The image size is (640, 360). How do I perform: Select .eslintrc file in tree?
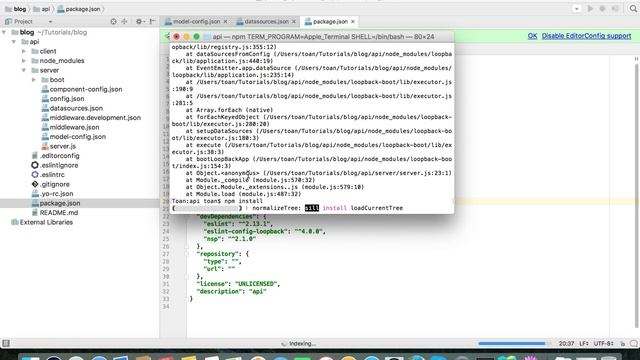tap(52, 175)
